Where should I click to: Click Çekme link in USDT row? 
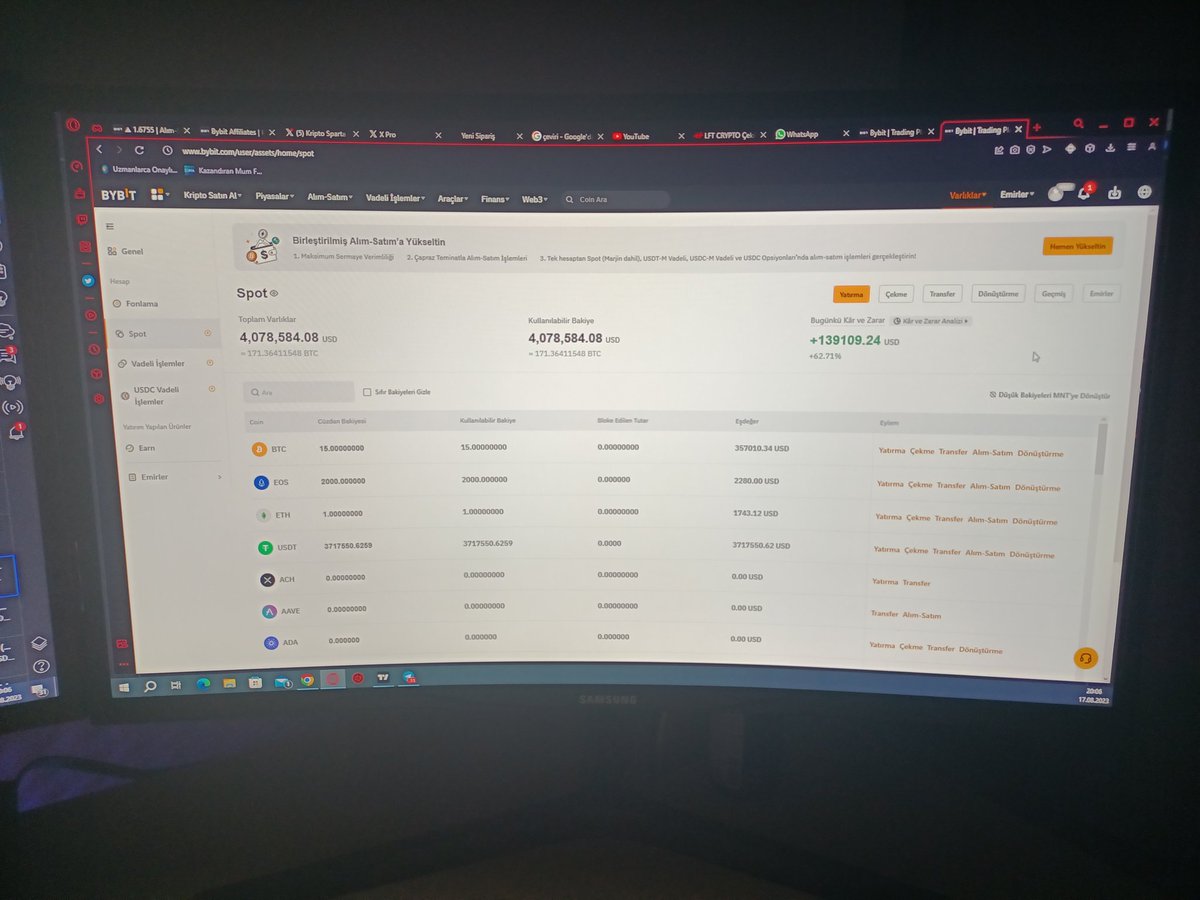[x=917, y=550]
